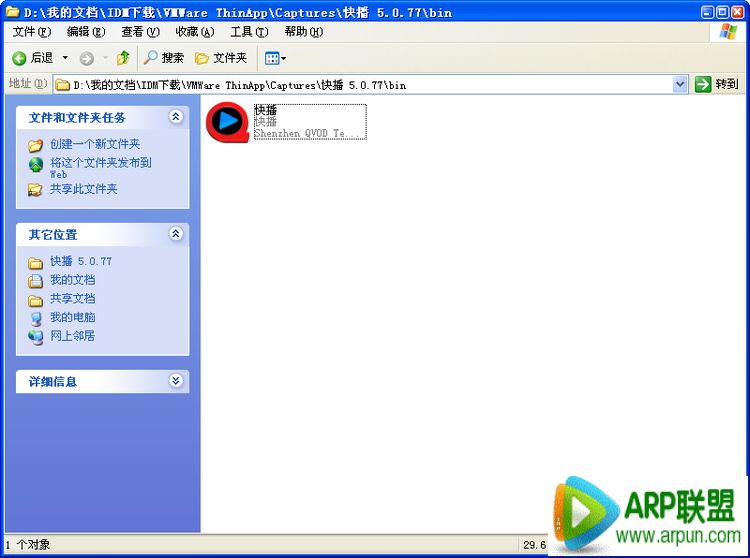Open the 查看(V) menu
Screen dimensions: 750x558
point(140,32)
